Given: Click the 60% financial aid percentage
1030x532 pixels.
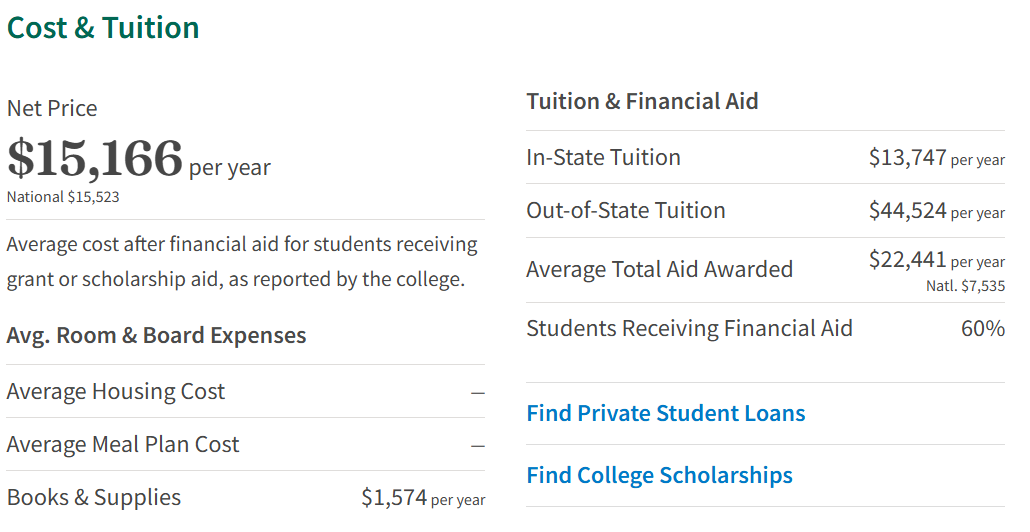Looking at the screenshot, I should [982, 329].
